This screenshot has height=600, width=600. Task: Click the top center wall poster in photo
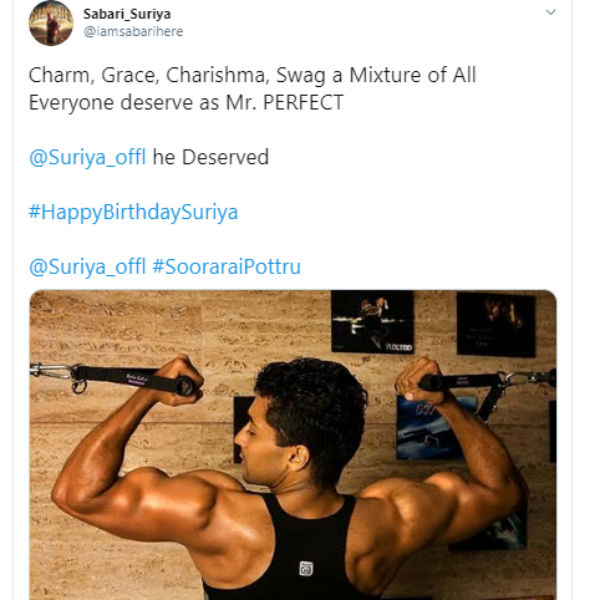[372, 322]
